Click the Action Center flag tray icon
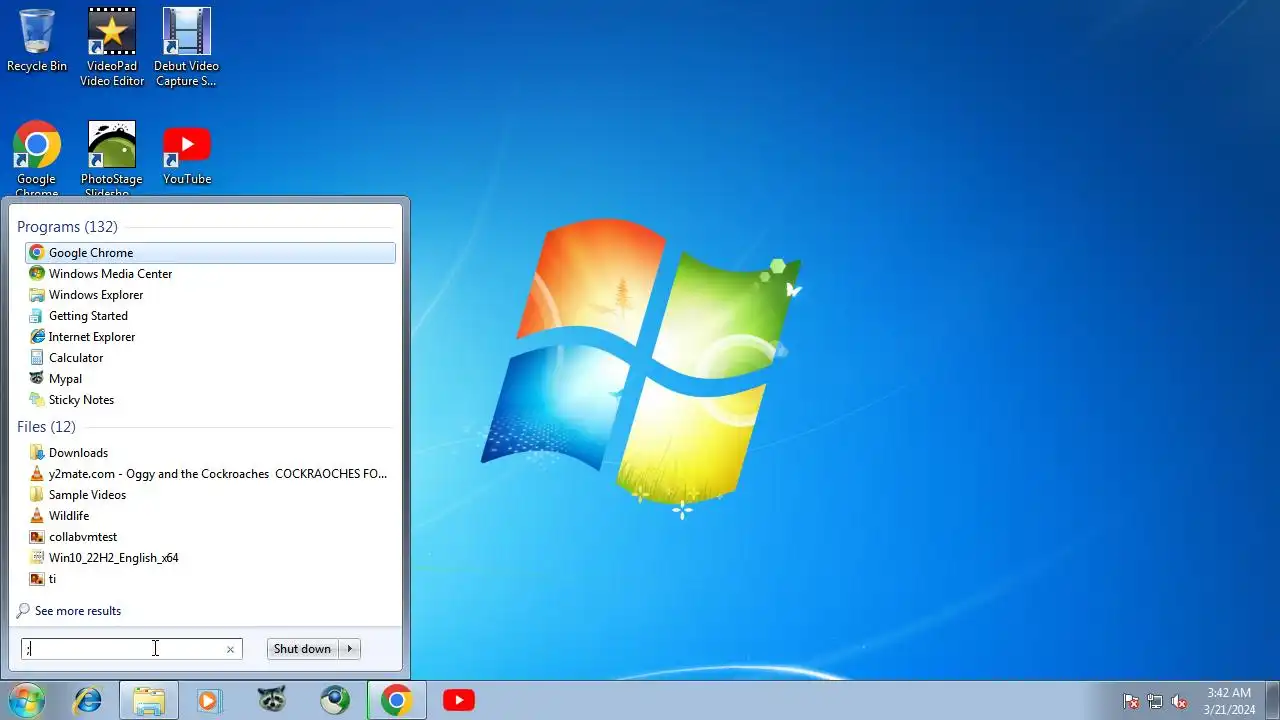This screenshot has width=1280, height=720. [x=1131, y=701]
